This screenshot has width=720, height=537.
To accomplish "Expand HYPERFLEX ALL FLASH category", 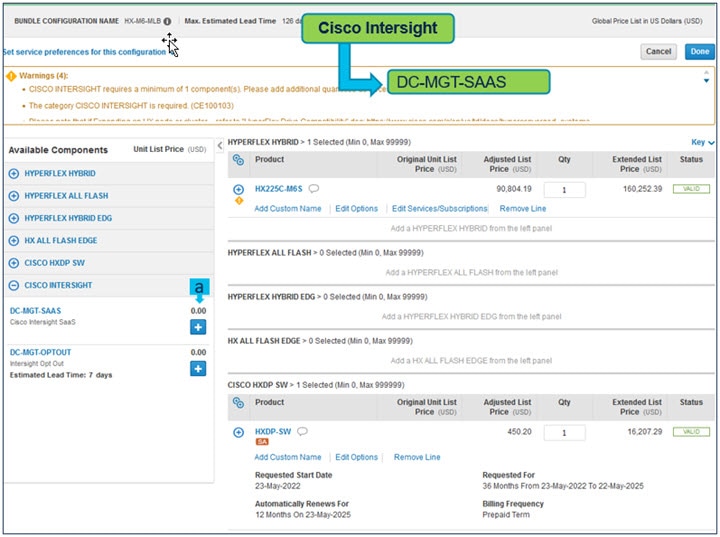I will (x=14, y=196).
